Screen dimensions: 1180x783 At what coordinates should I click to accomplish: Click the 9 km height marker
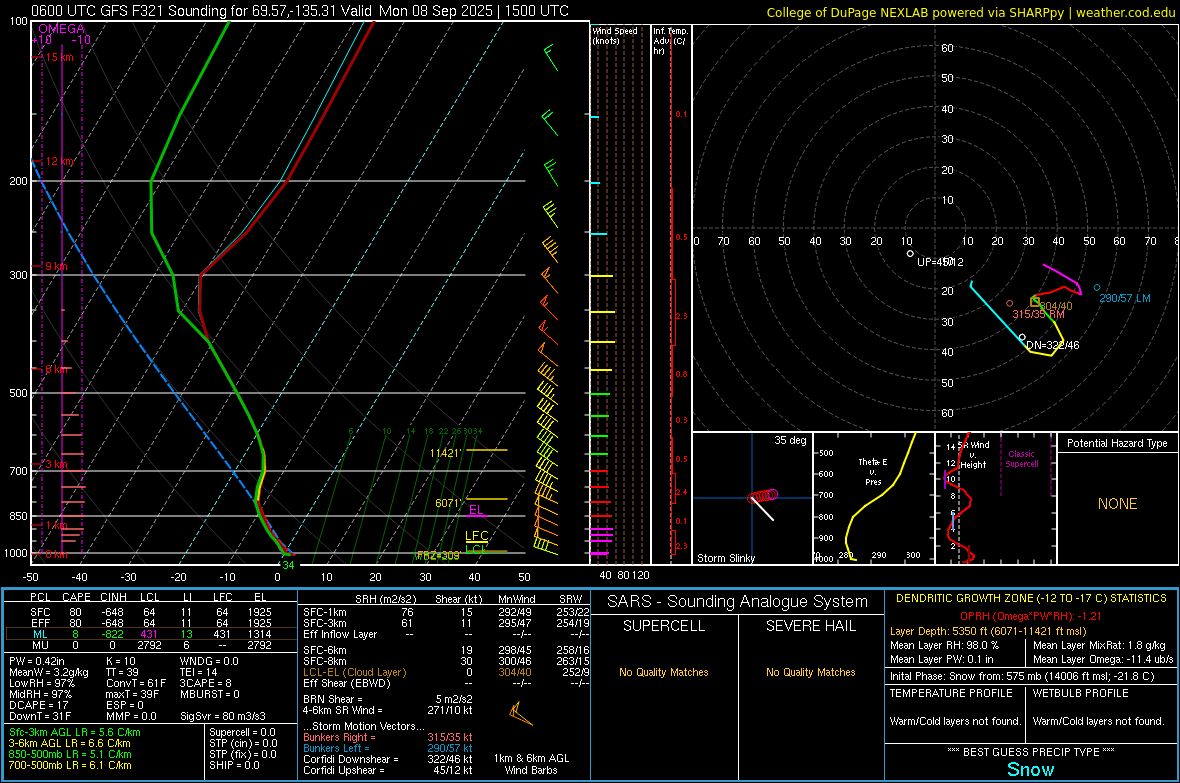coord(56,267)
